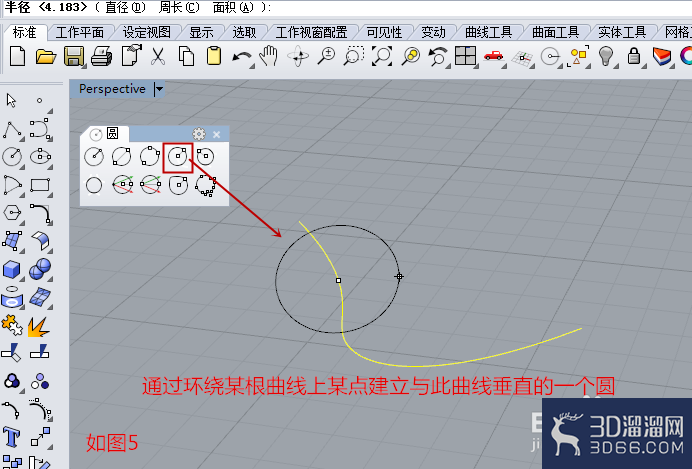Click the Join puzzle piece icon
692x469 pixels.
[x=12, y=325]
